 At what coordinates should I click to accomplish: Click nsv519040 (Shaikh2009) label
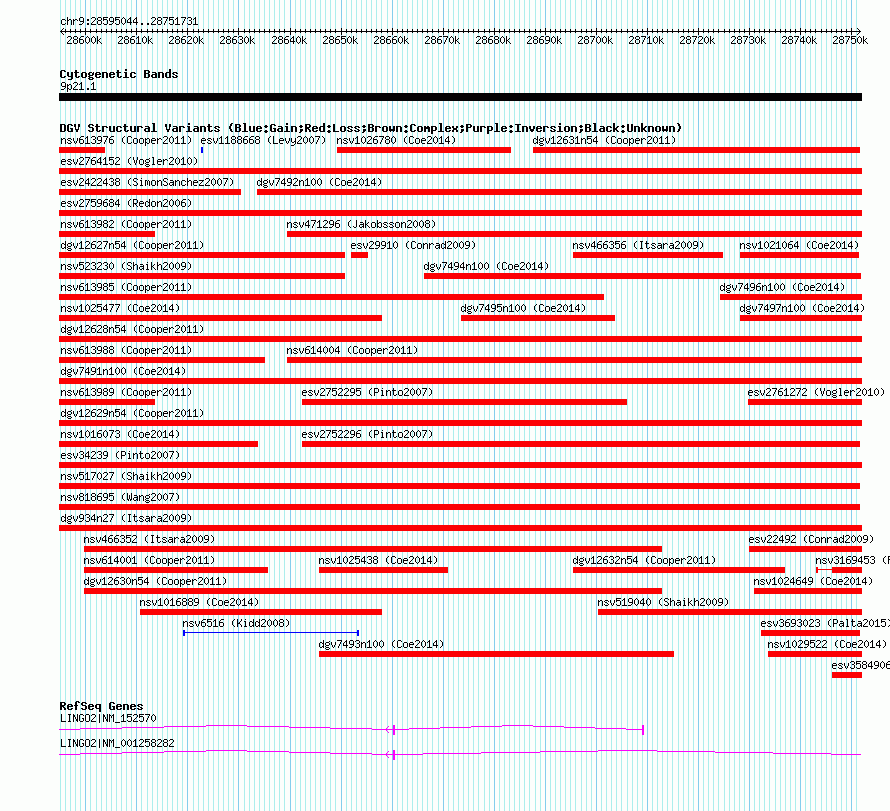tap(664, 602)
